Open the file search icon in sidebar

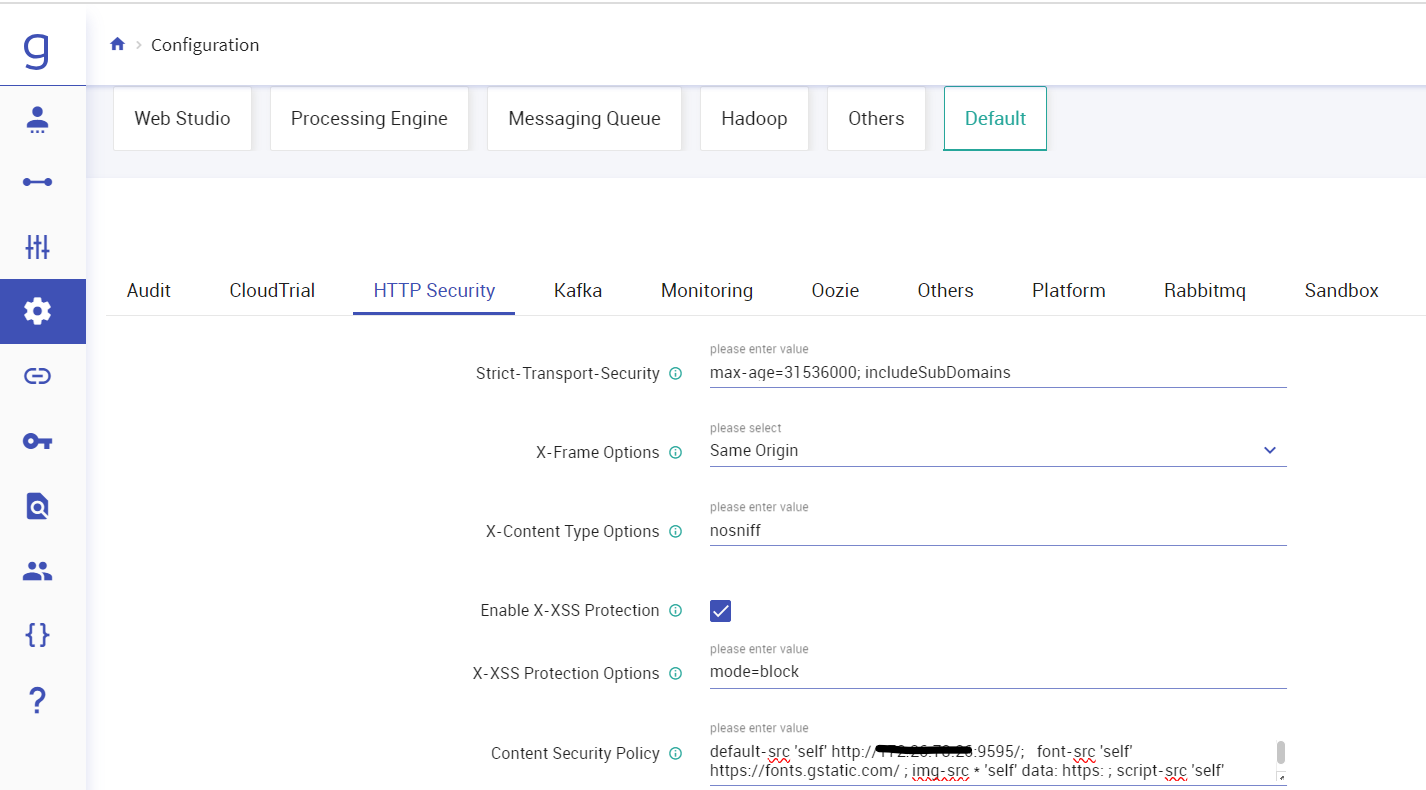(x=37, y=506)
